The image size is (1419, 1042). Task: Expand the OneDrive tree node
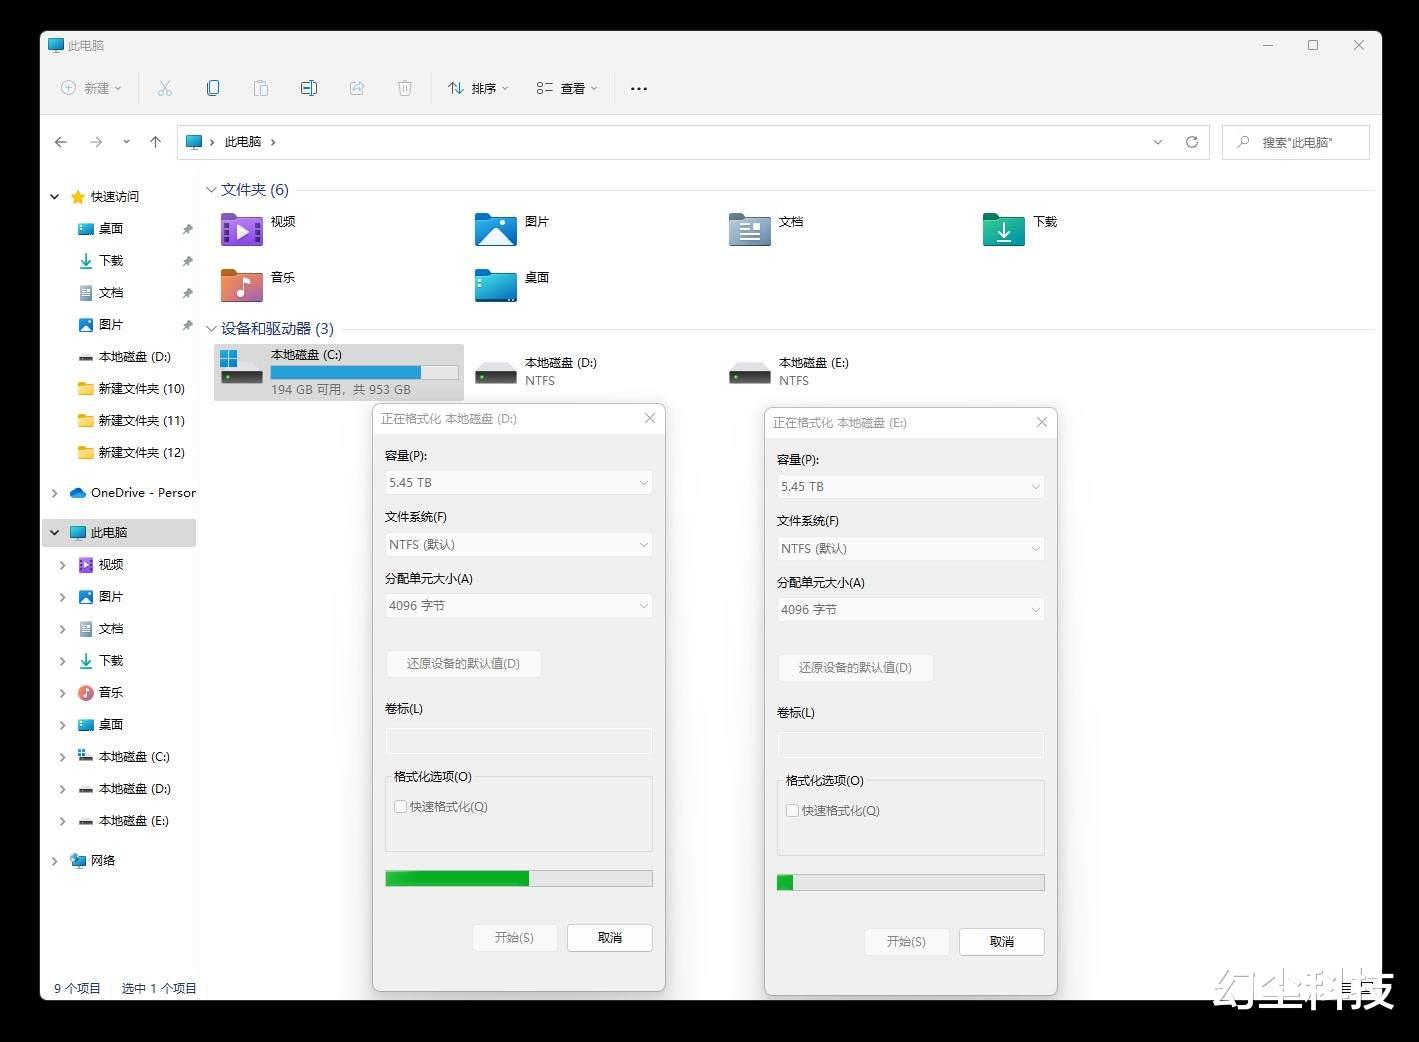pyautogui.click(x=54, y=493)
